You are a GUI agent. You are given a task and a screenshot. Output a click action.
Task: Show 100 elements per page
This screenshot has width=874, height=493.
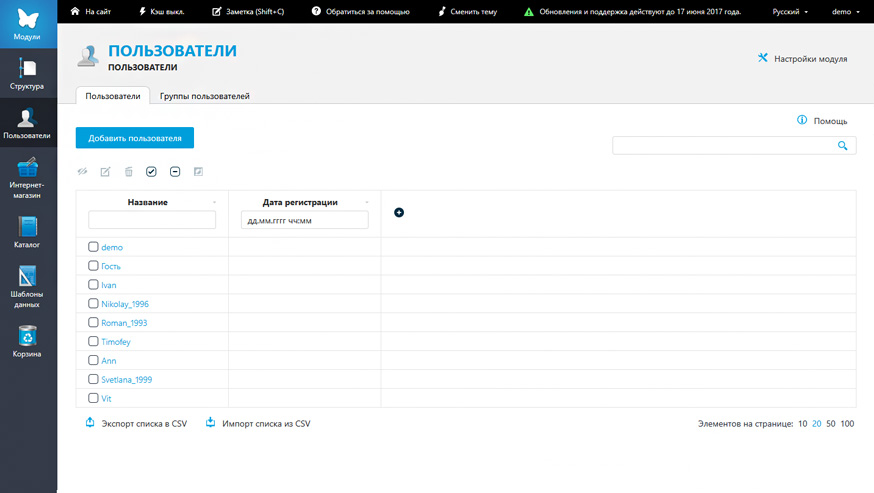847,424
